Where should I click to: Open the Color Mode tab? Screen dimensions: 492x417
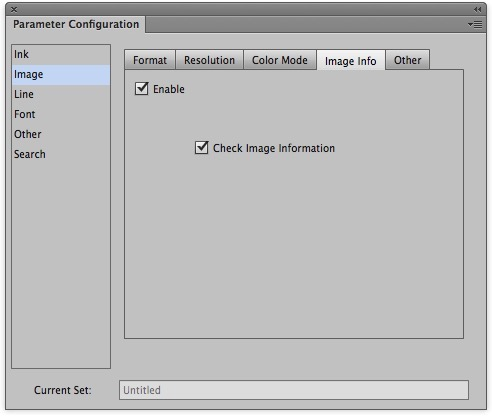point(280,60)
